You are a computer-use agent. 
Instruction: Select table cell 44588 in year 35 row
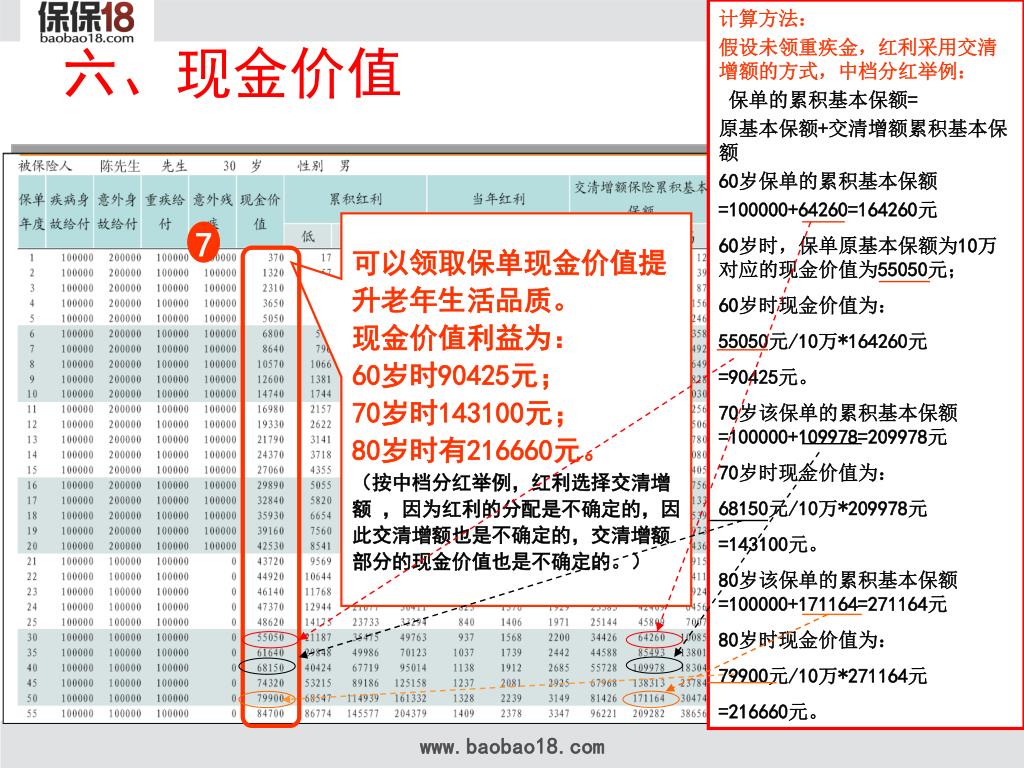click(x=603, y=652)
